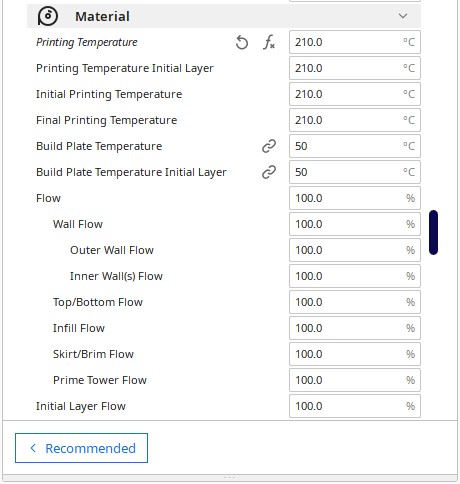Click link icon for Build Plate Temperature Initial Layer
This screenshot has width=460, height=484.
coord(269,172)
